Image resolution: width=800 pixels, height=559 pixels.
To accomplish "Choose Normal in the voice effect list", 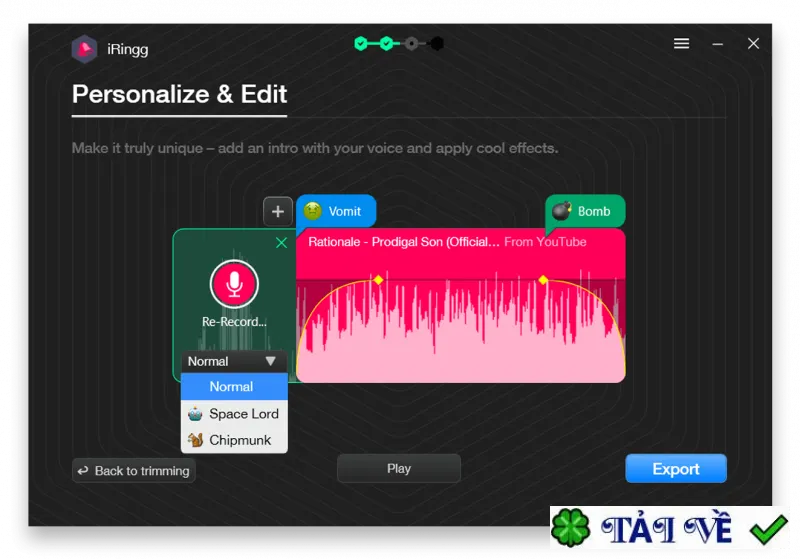I will [234, 387].
